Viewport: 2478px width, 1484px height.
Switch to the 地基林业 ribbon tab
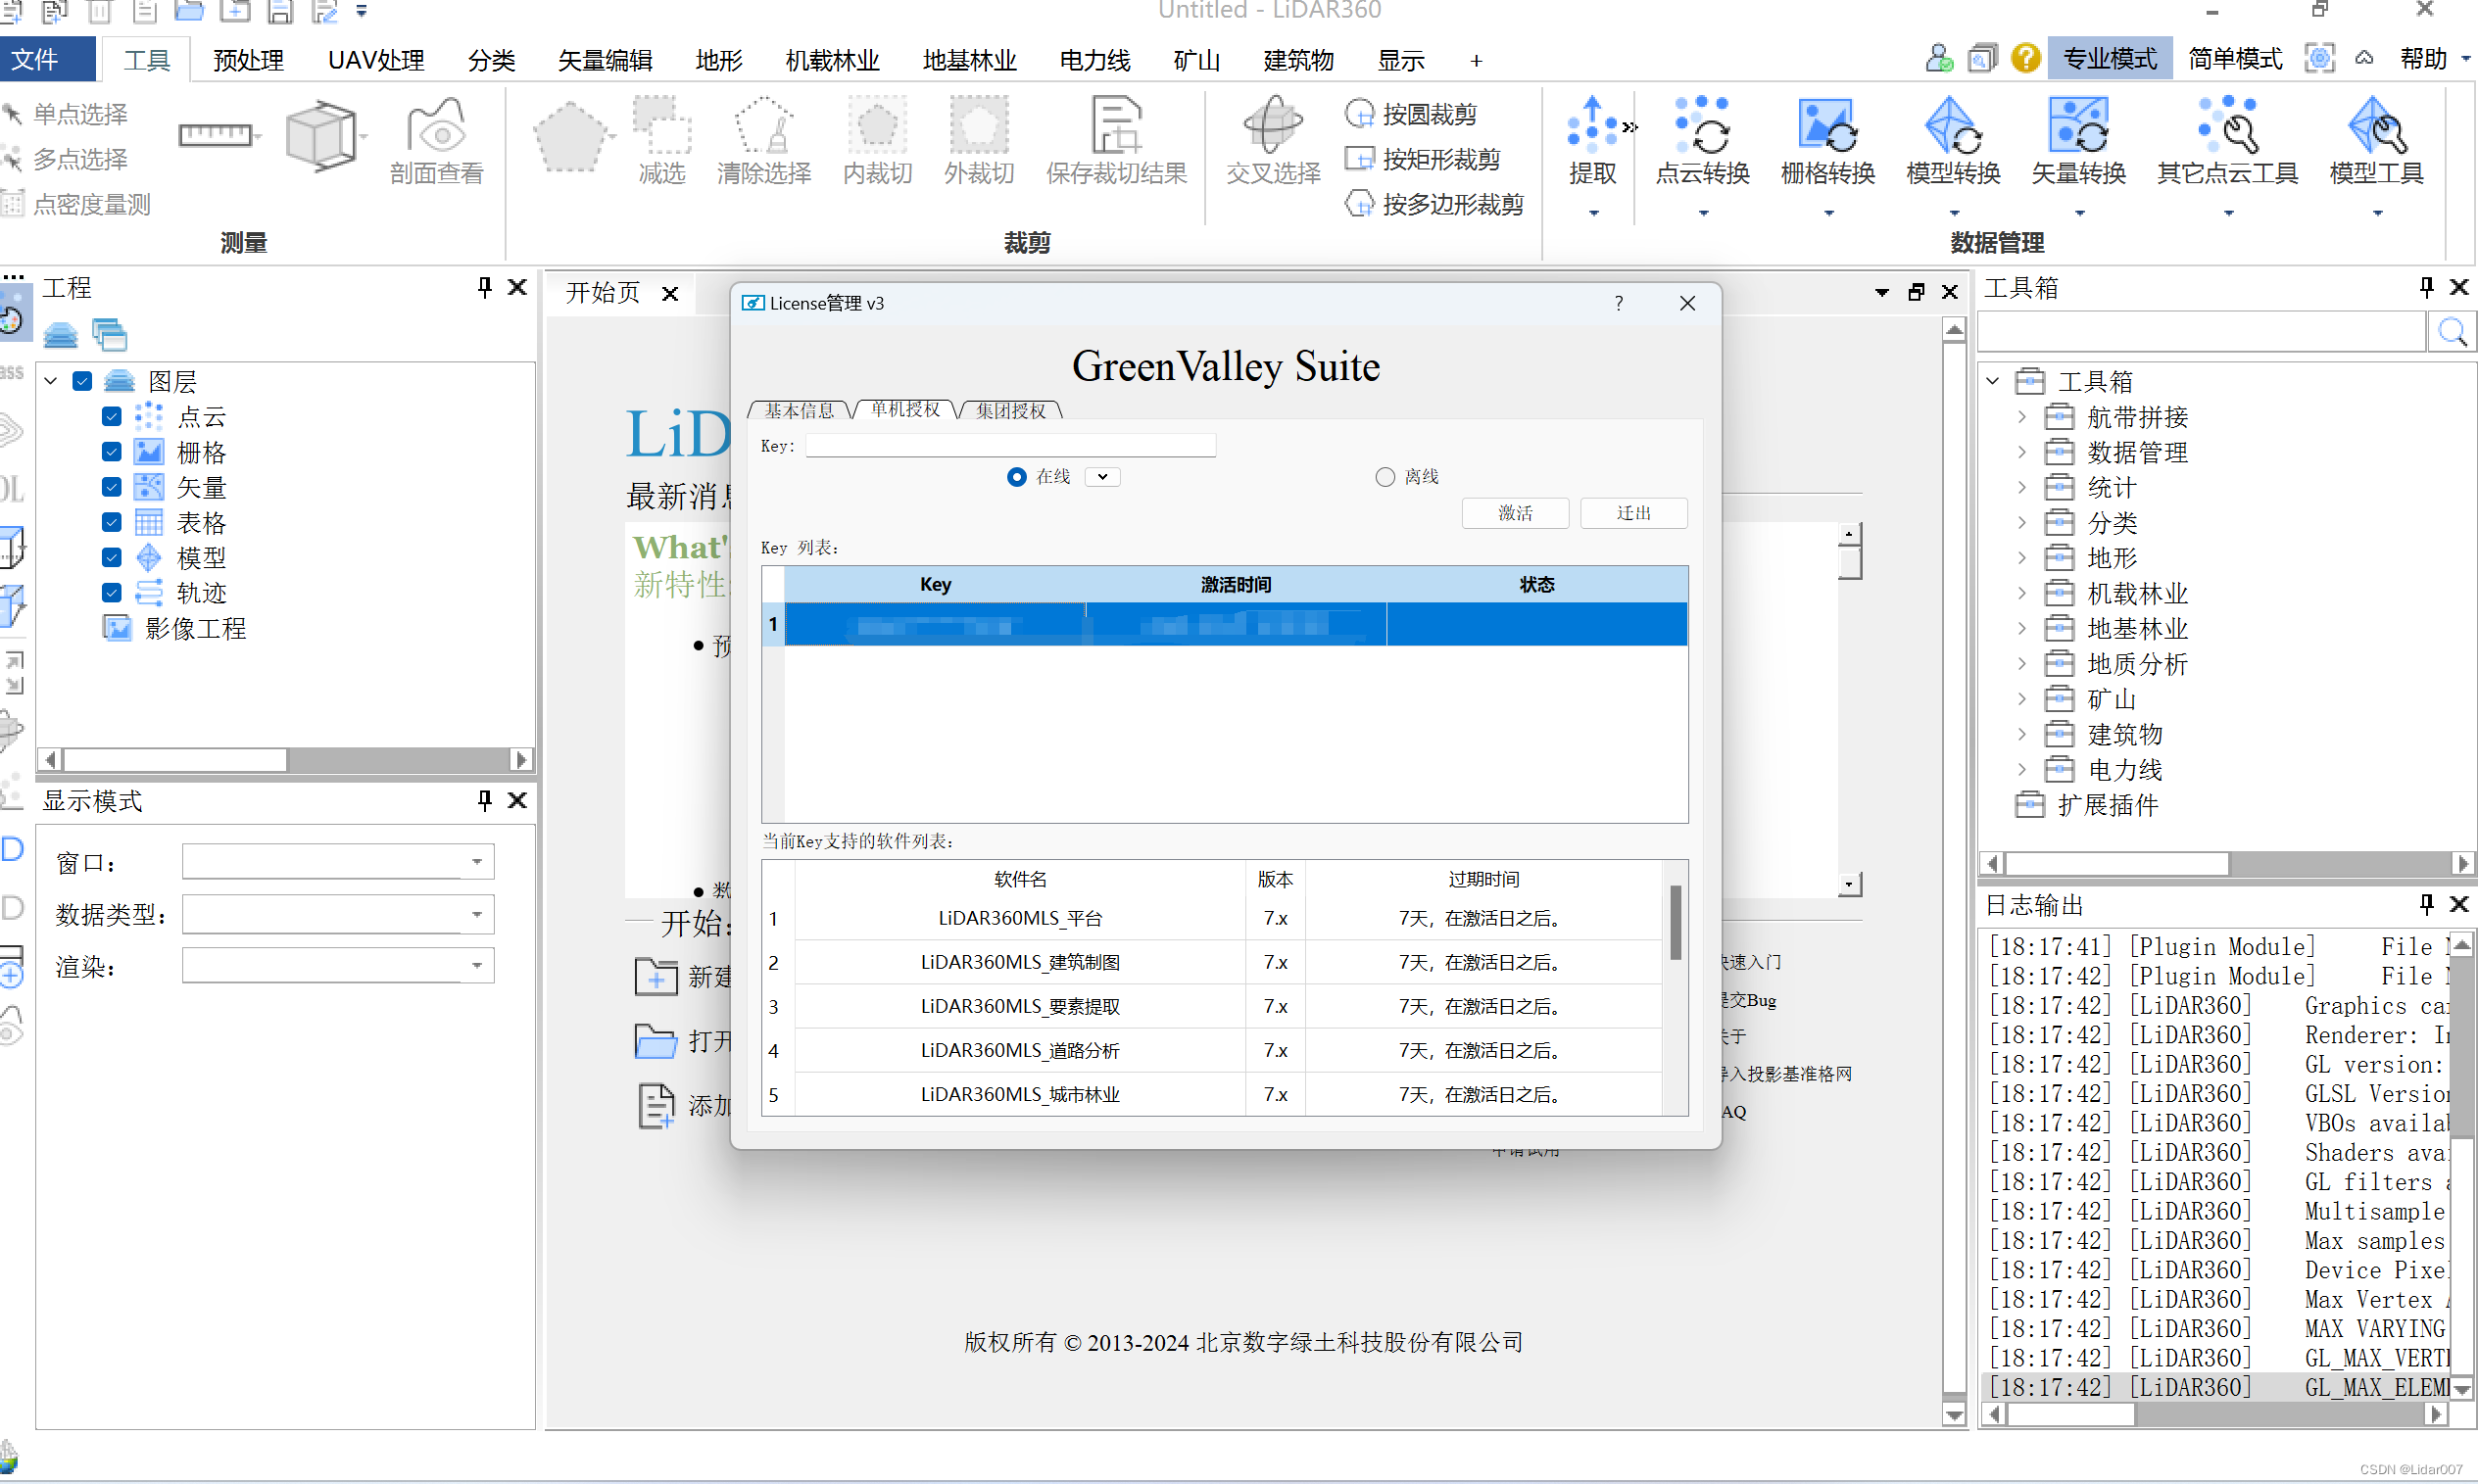[x=969, y=60]
